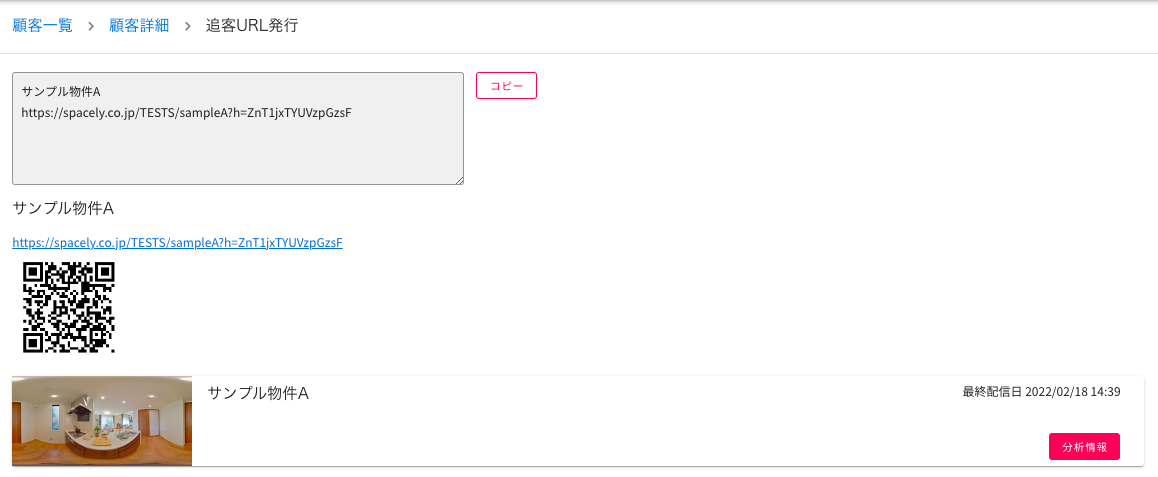Go to 顧客一覧 breadcrumb link
The width and height of the screenshot is (1158, 477).
43,26
